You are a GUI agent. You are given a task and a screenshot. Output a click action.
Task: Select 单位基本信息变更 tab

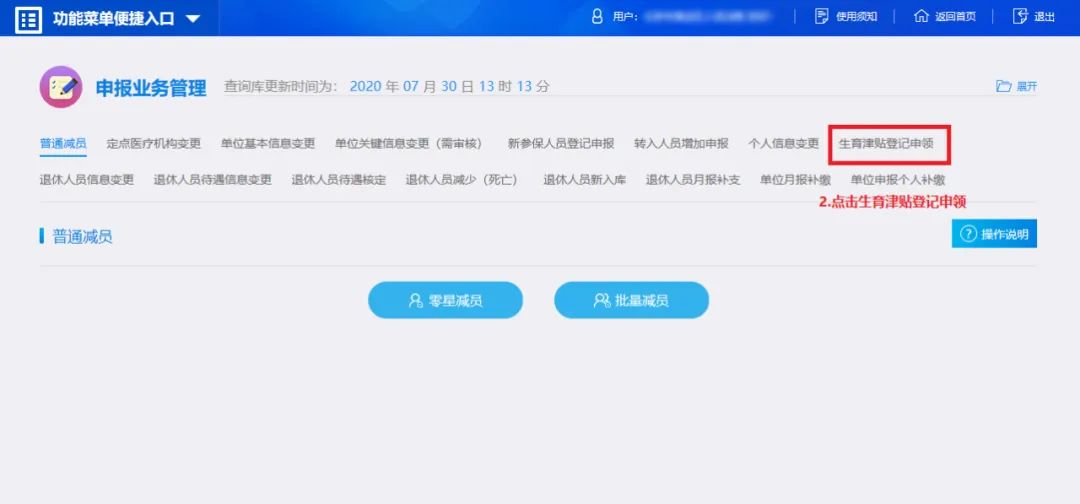(x=268, y=143)
